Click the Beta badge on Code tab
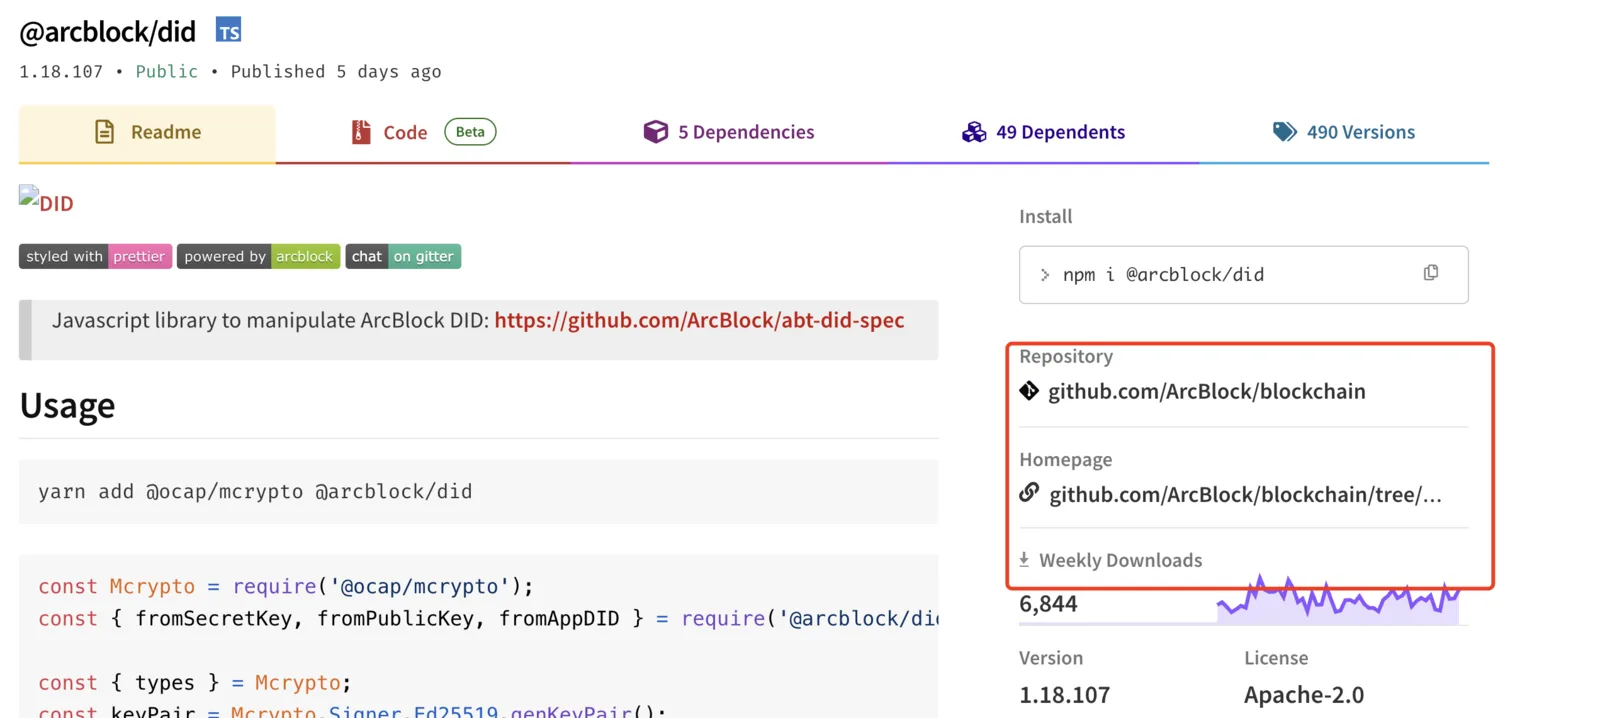This screenshot has height=718, width=1600. point(470,132)
